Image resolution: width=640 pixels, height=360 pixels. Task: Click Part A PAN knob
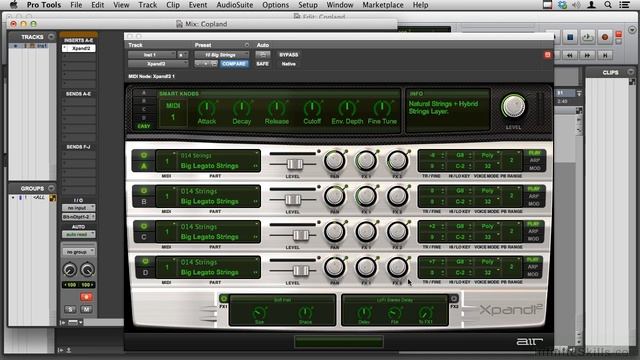coord(334,160)
